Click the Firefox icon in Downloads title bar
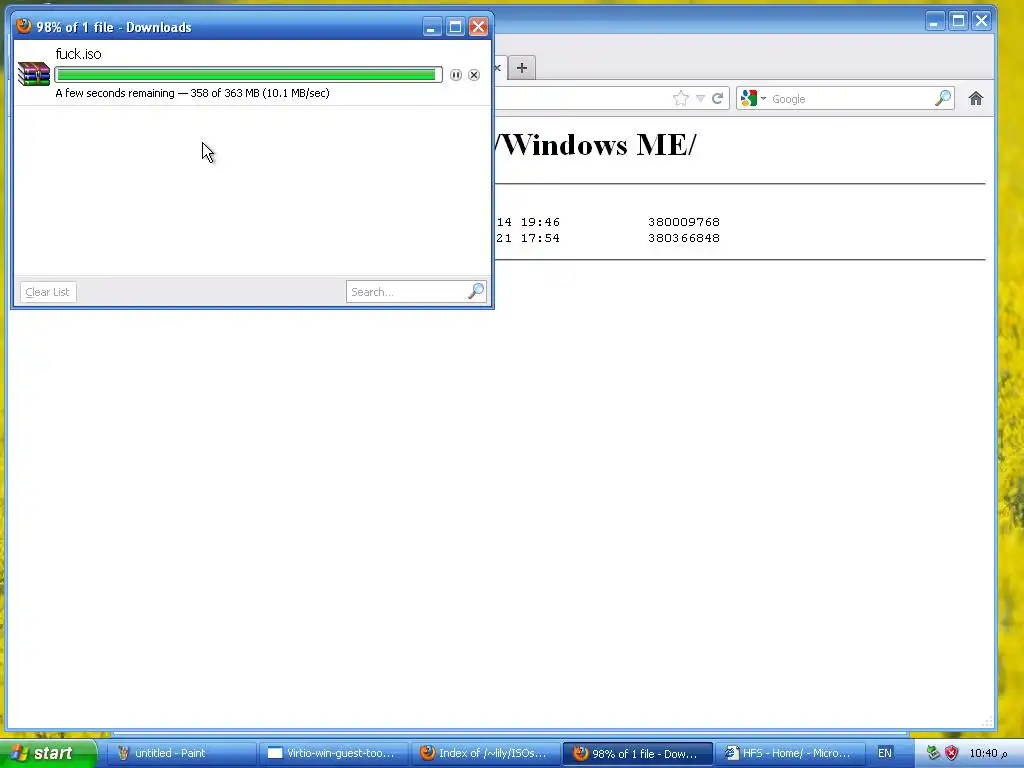This screenshot has width=1024, height=768. point(24,26)
